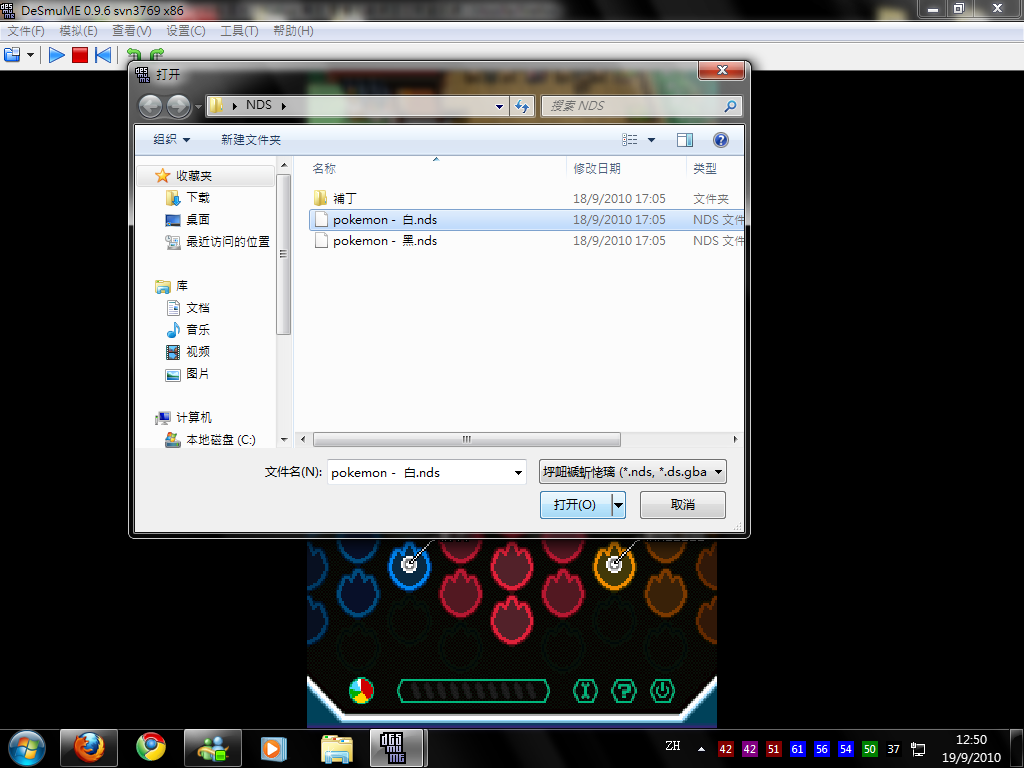Viewport: 1024px width, 768px height.
Task: Open the filename history dropdown arrow
Action: [x=518, y=472]
